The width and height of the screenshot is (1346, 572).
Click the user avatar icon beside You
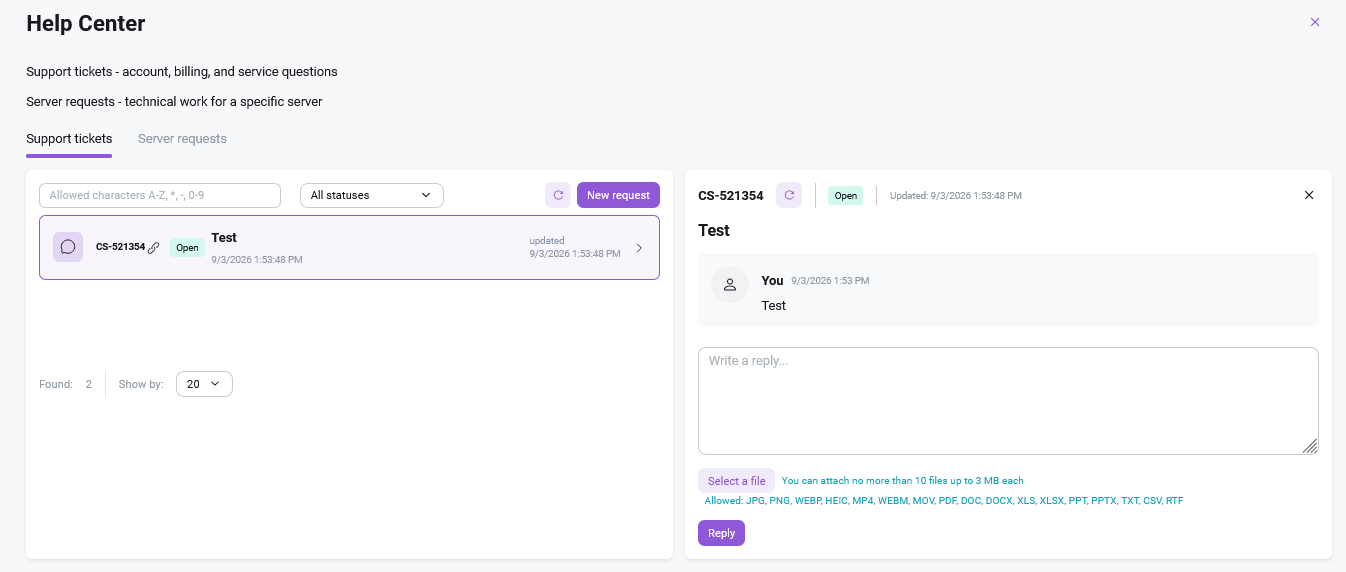pyautogui.click(x=730, y=285)
